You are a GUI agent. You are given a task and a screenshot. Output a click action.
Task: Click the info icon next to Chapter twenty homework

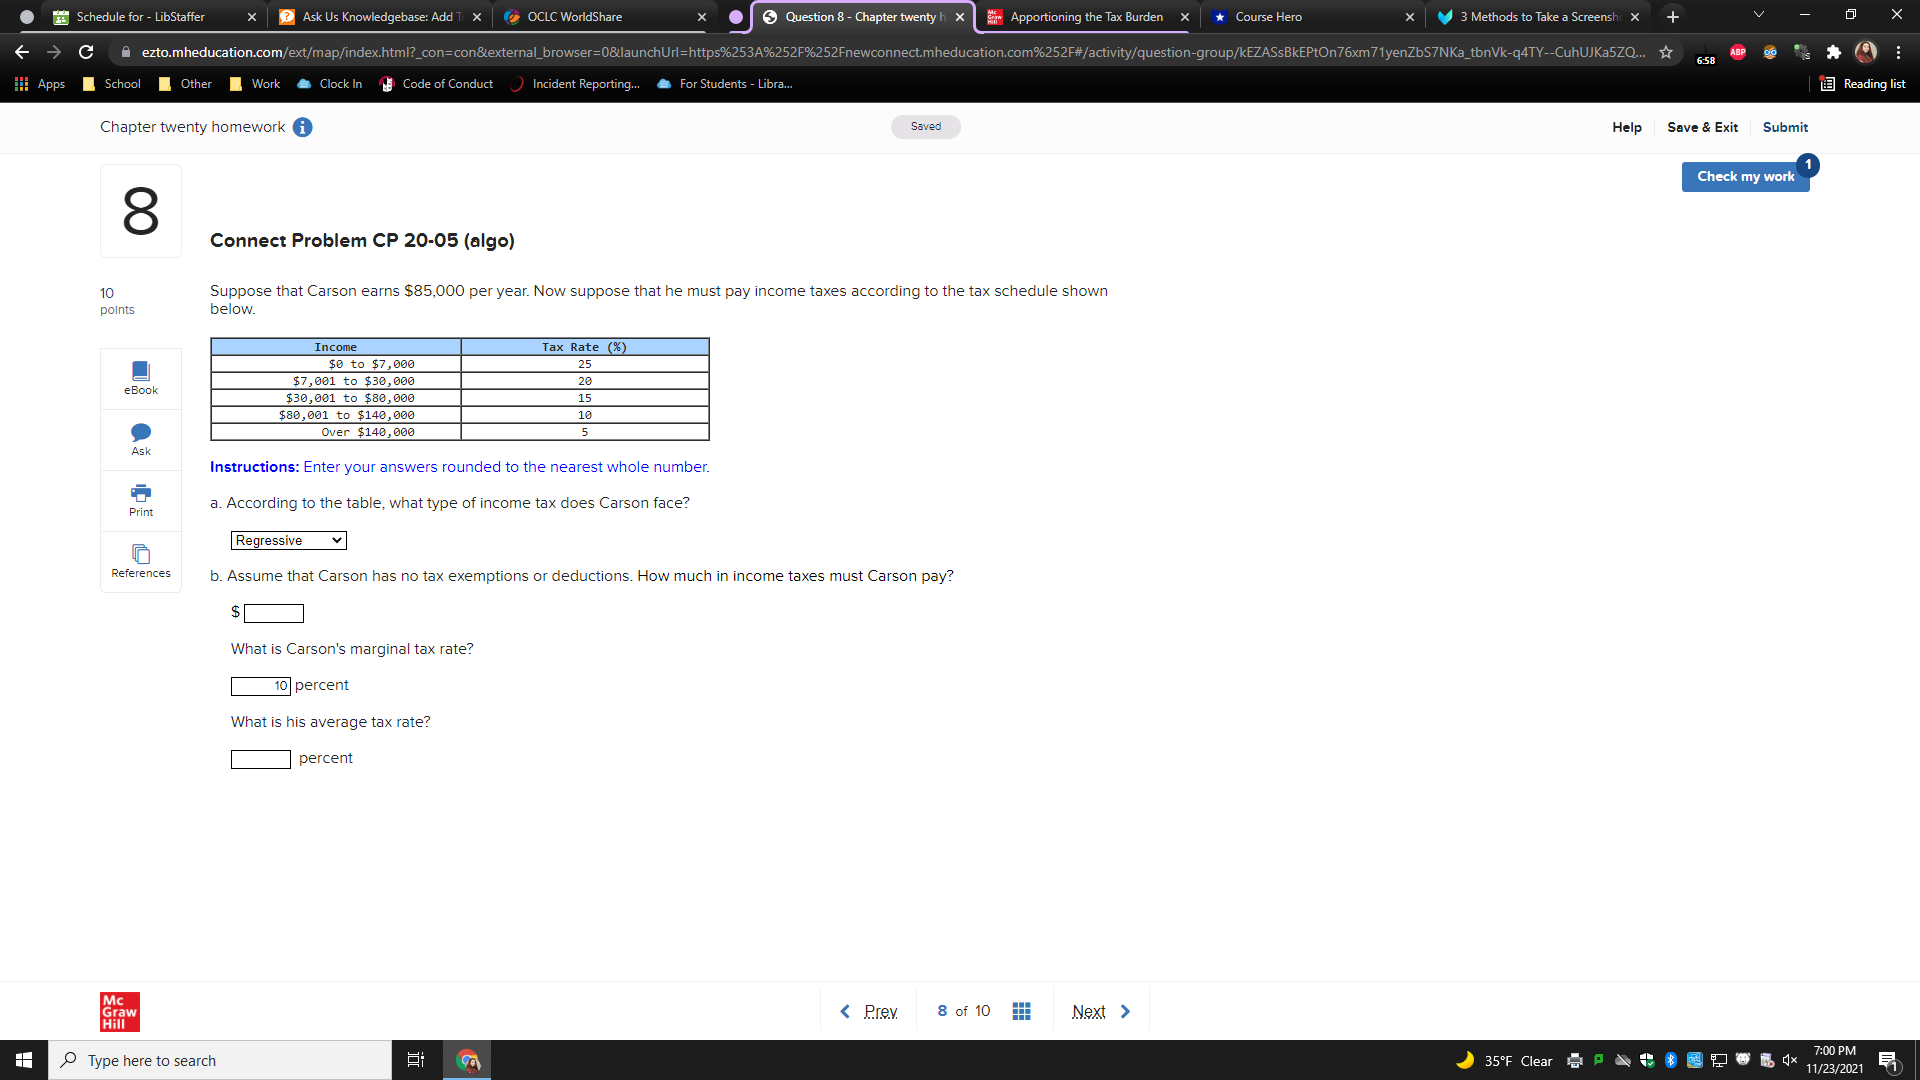click(302, 127)
